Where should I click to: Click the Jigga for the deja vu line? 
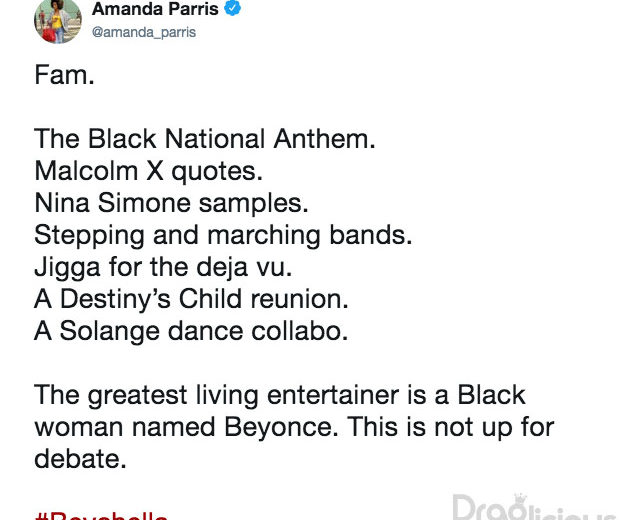pyautogui.click(x=163, y=267)
